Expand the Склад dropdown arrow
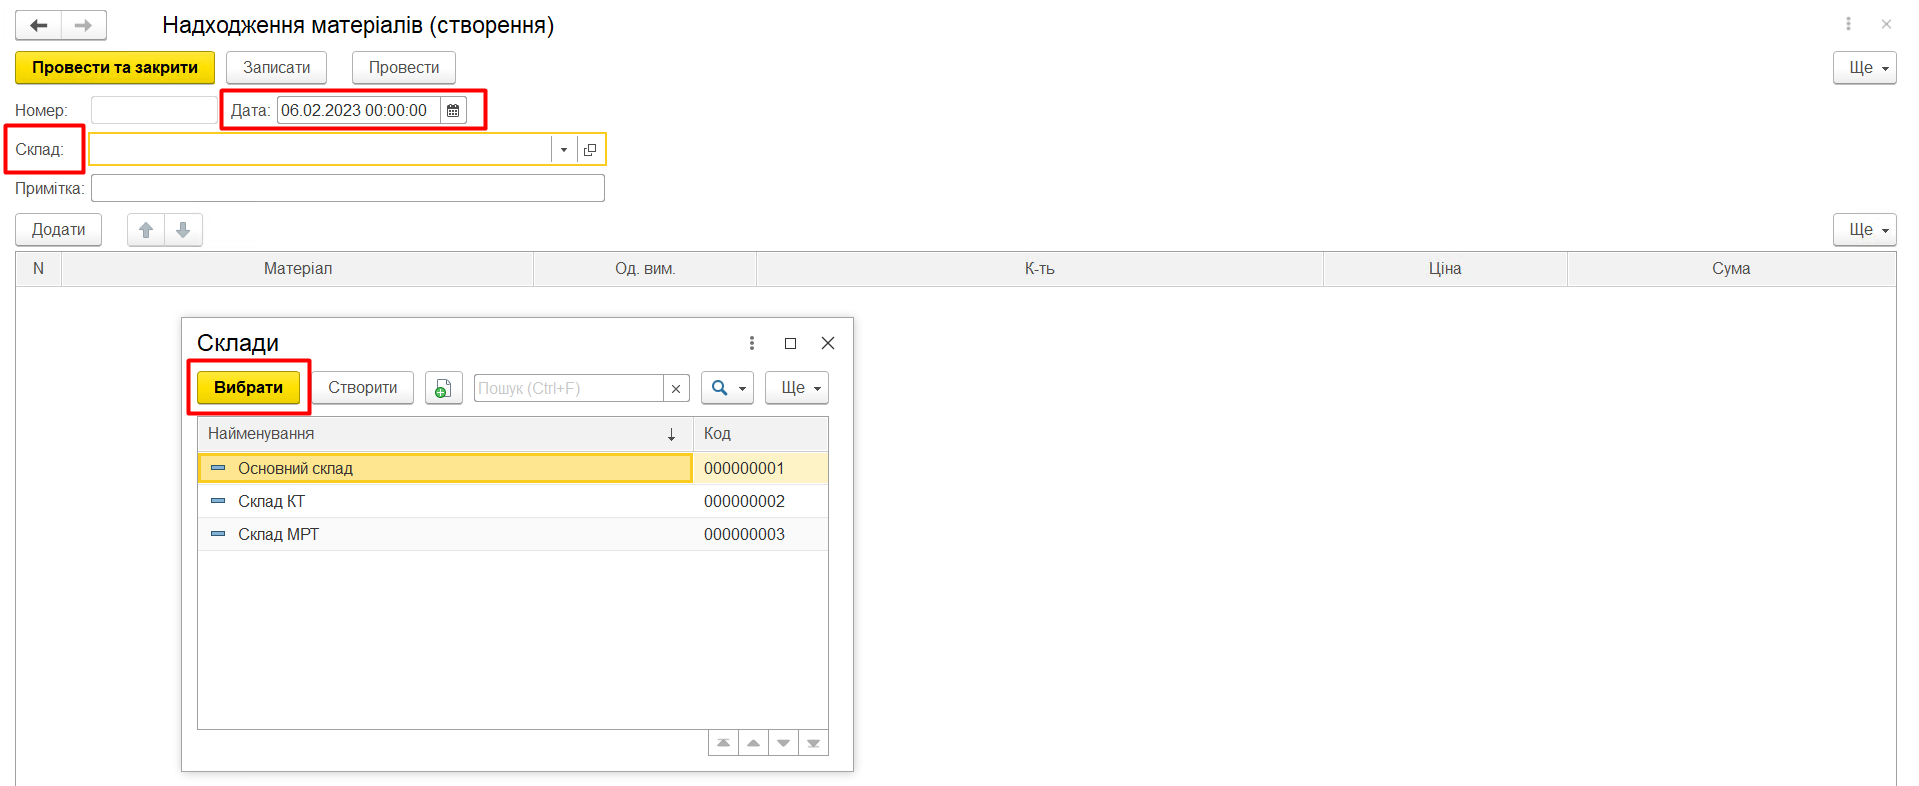The height and width of the screenshot is (786, 1919). tap(564, 150)
